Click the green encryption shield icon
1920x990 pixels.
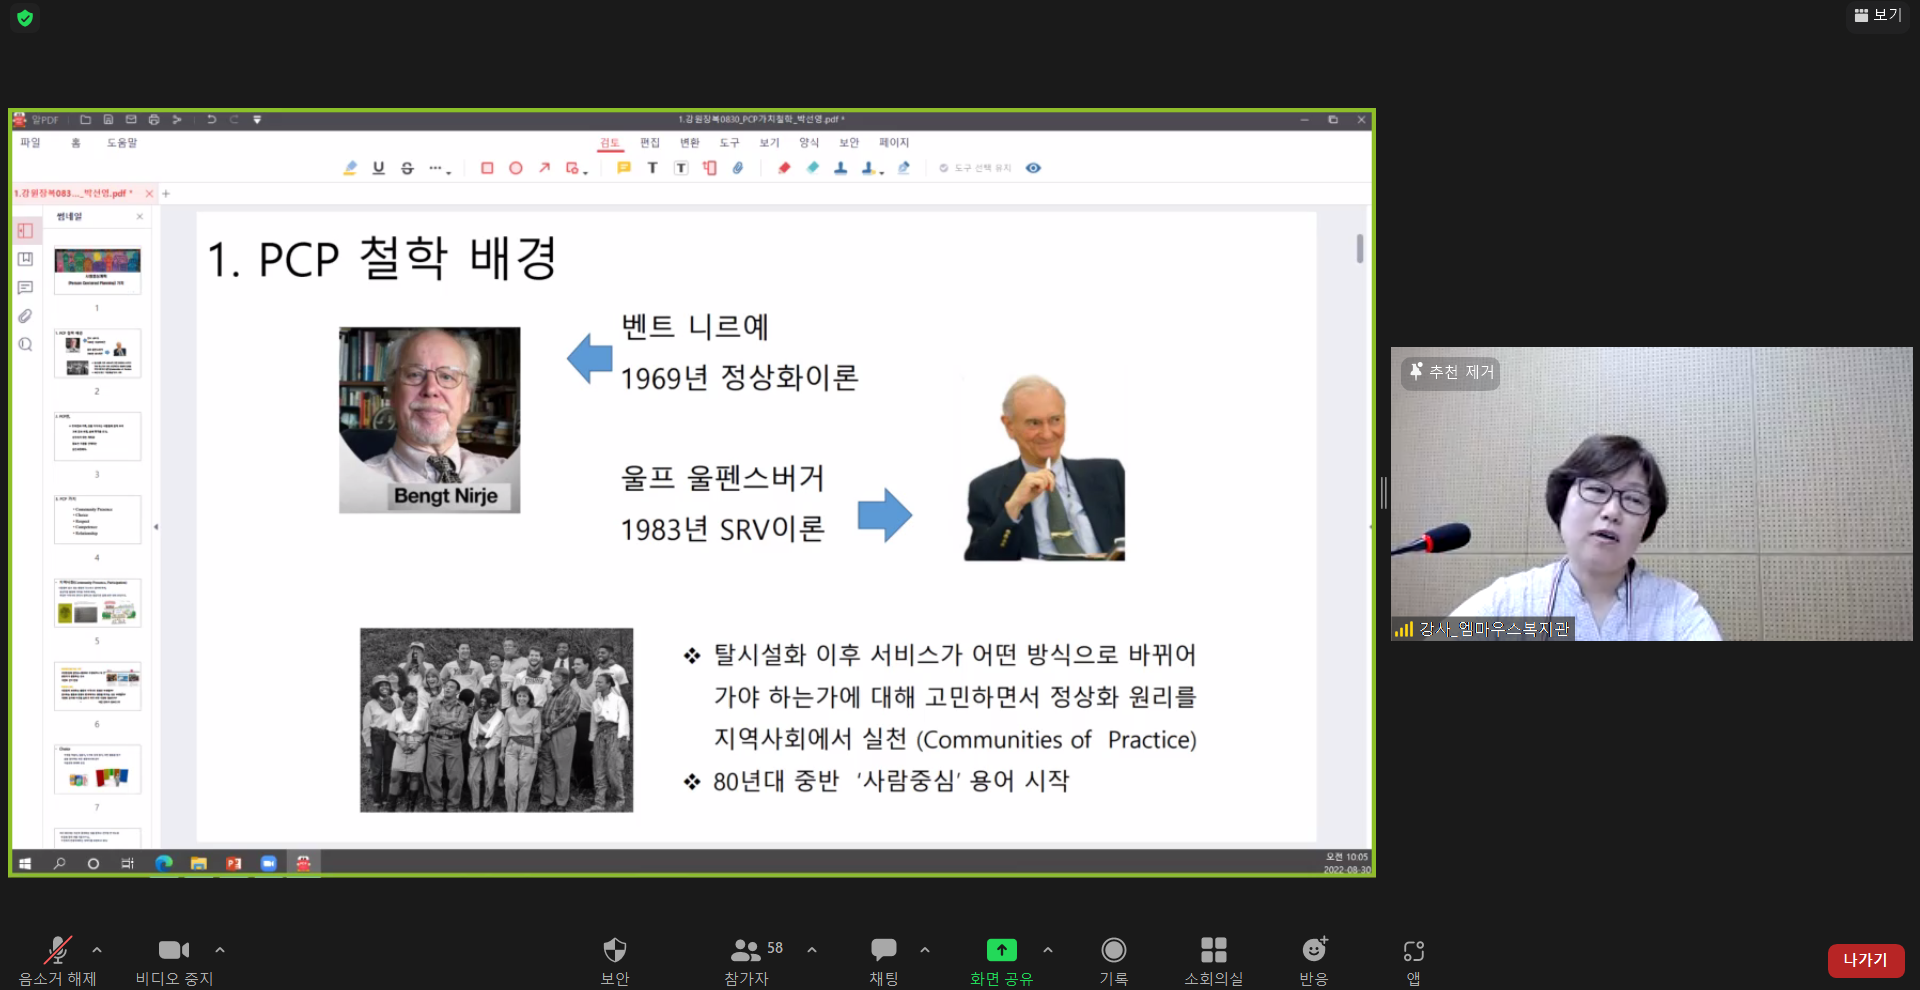click(25, 17)
